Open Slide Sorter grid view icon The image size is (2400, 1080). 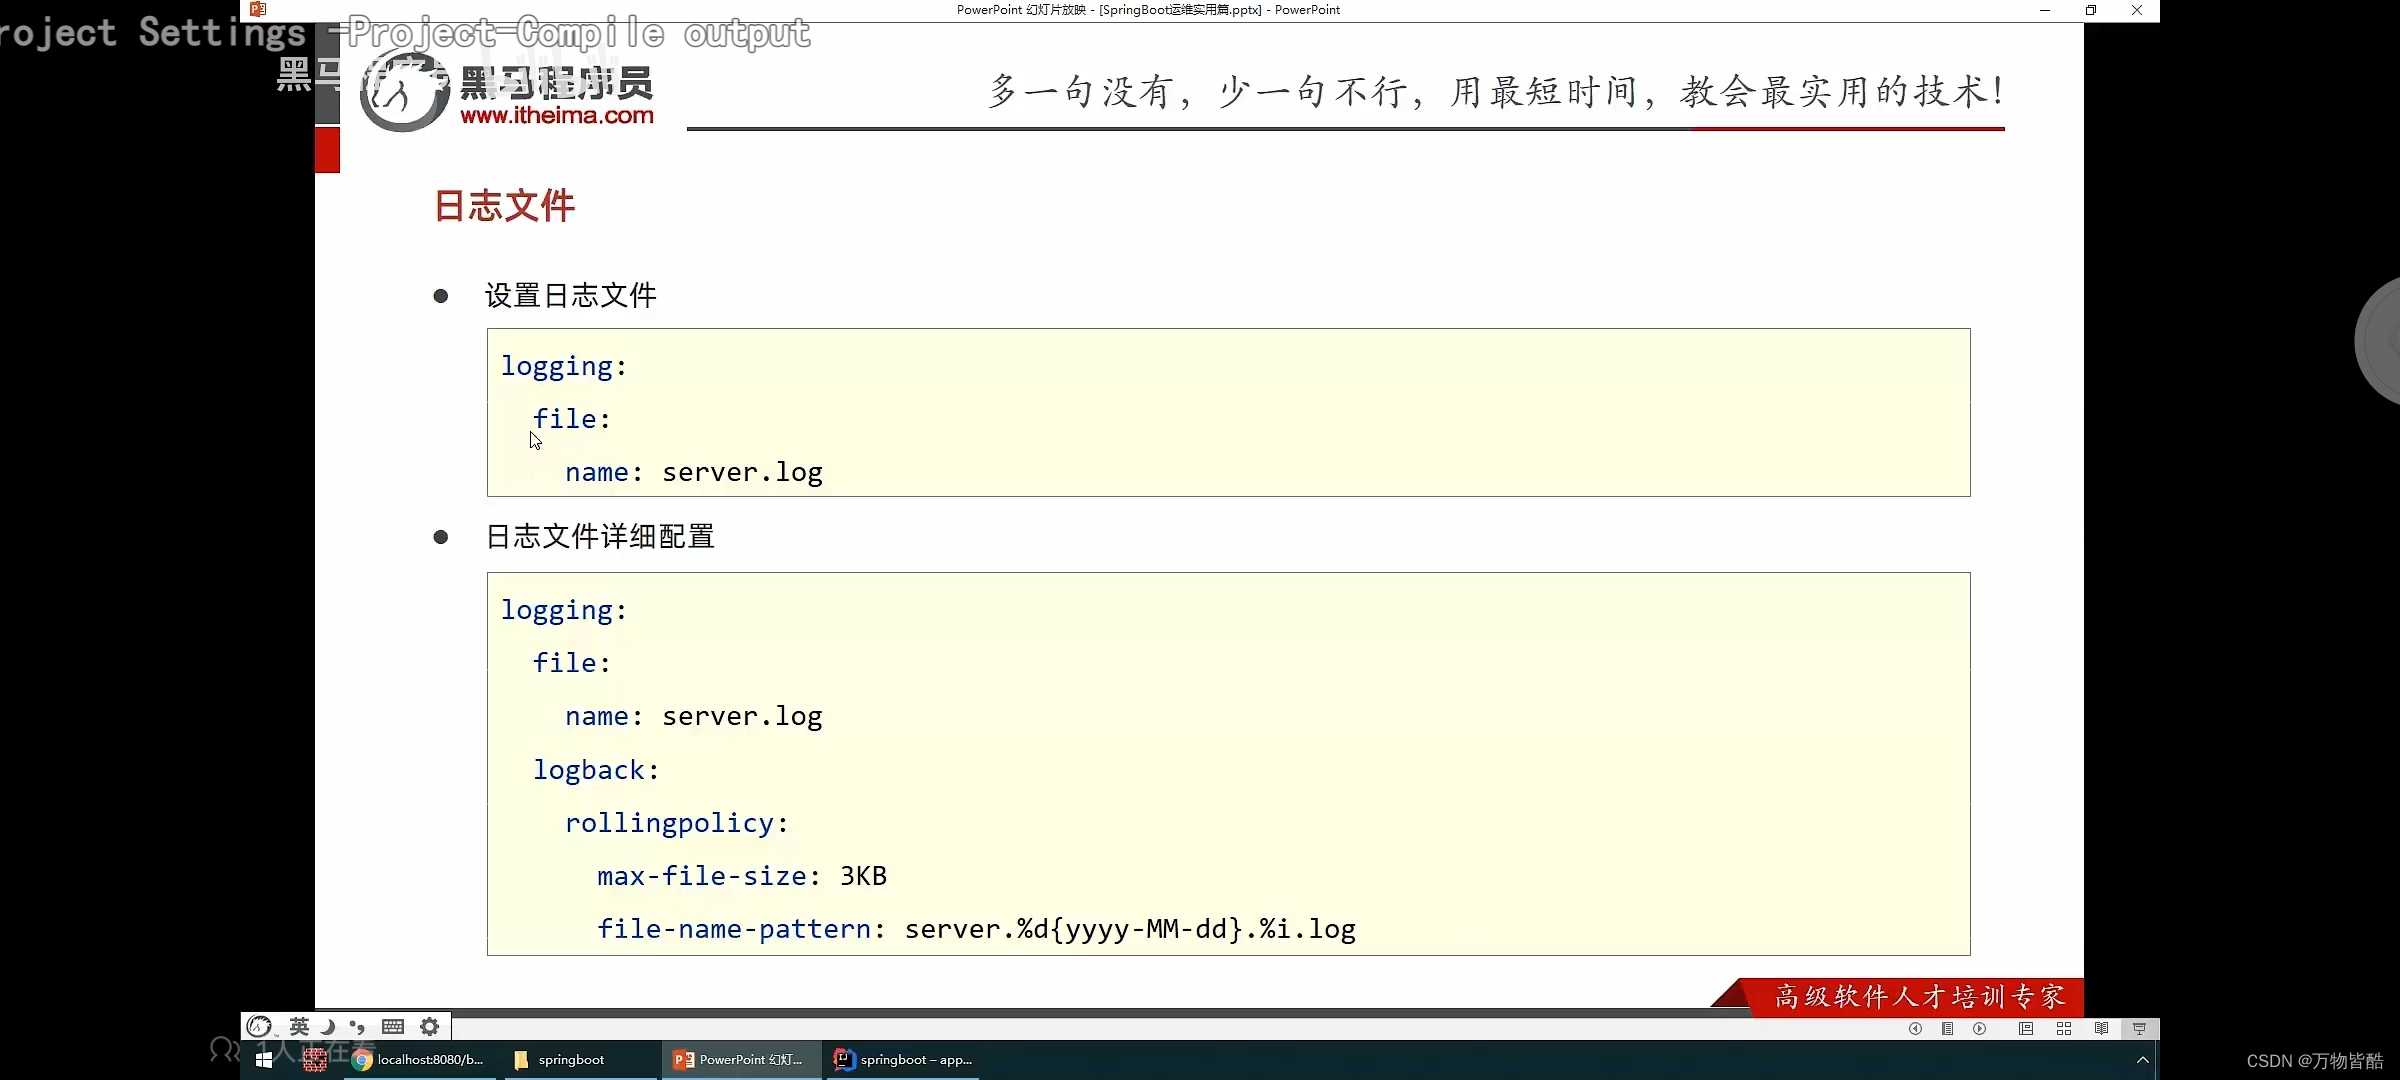pyautogui.click(x=2064, y=1028)
